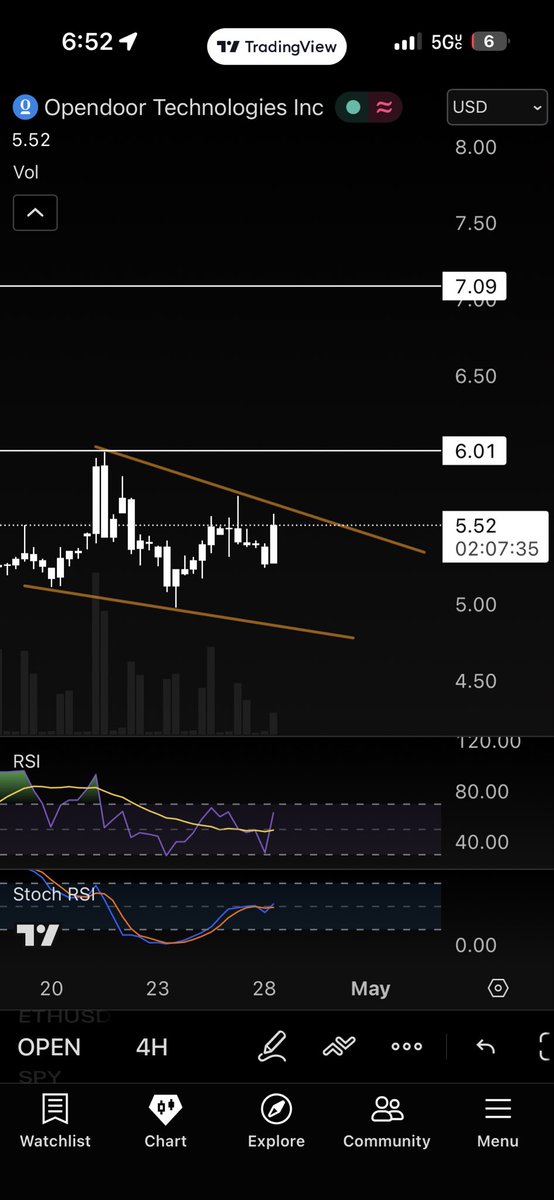Open the USD currency dropdown
Viewport: 554px width, 1200px height.
tap(498, 107)
